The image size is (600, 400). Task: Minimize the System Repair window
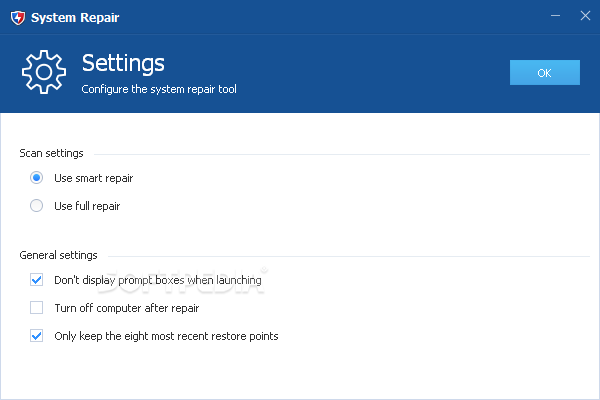(555, 16)
